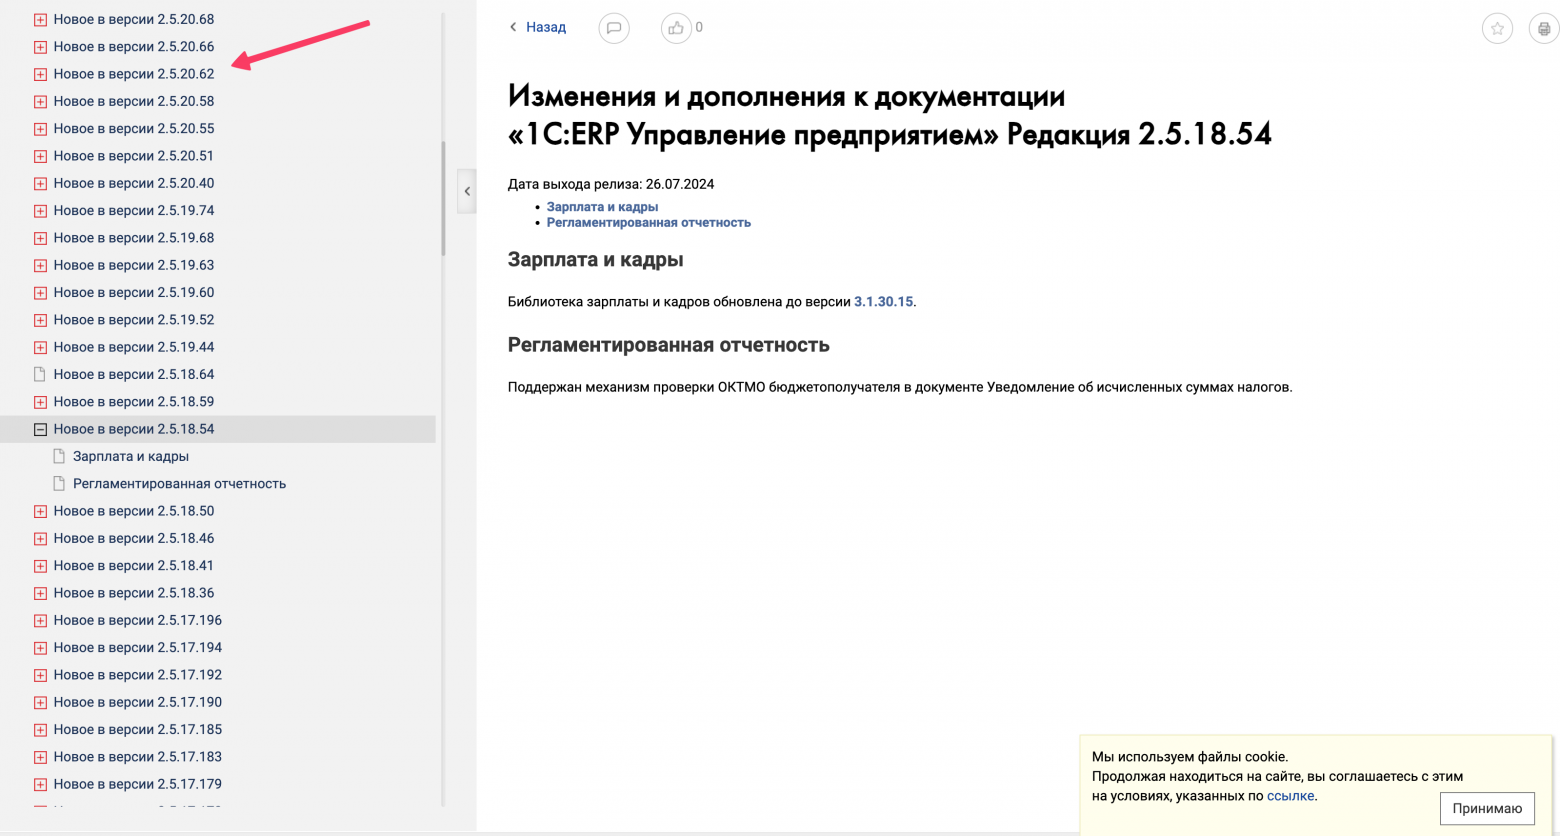This screenshot has height=836, width=1560.
Task: Select text Новое в версии 2.5.20.40
Action: (x=134, y=183)
